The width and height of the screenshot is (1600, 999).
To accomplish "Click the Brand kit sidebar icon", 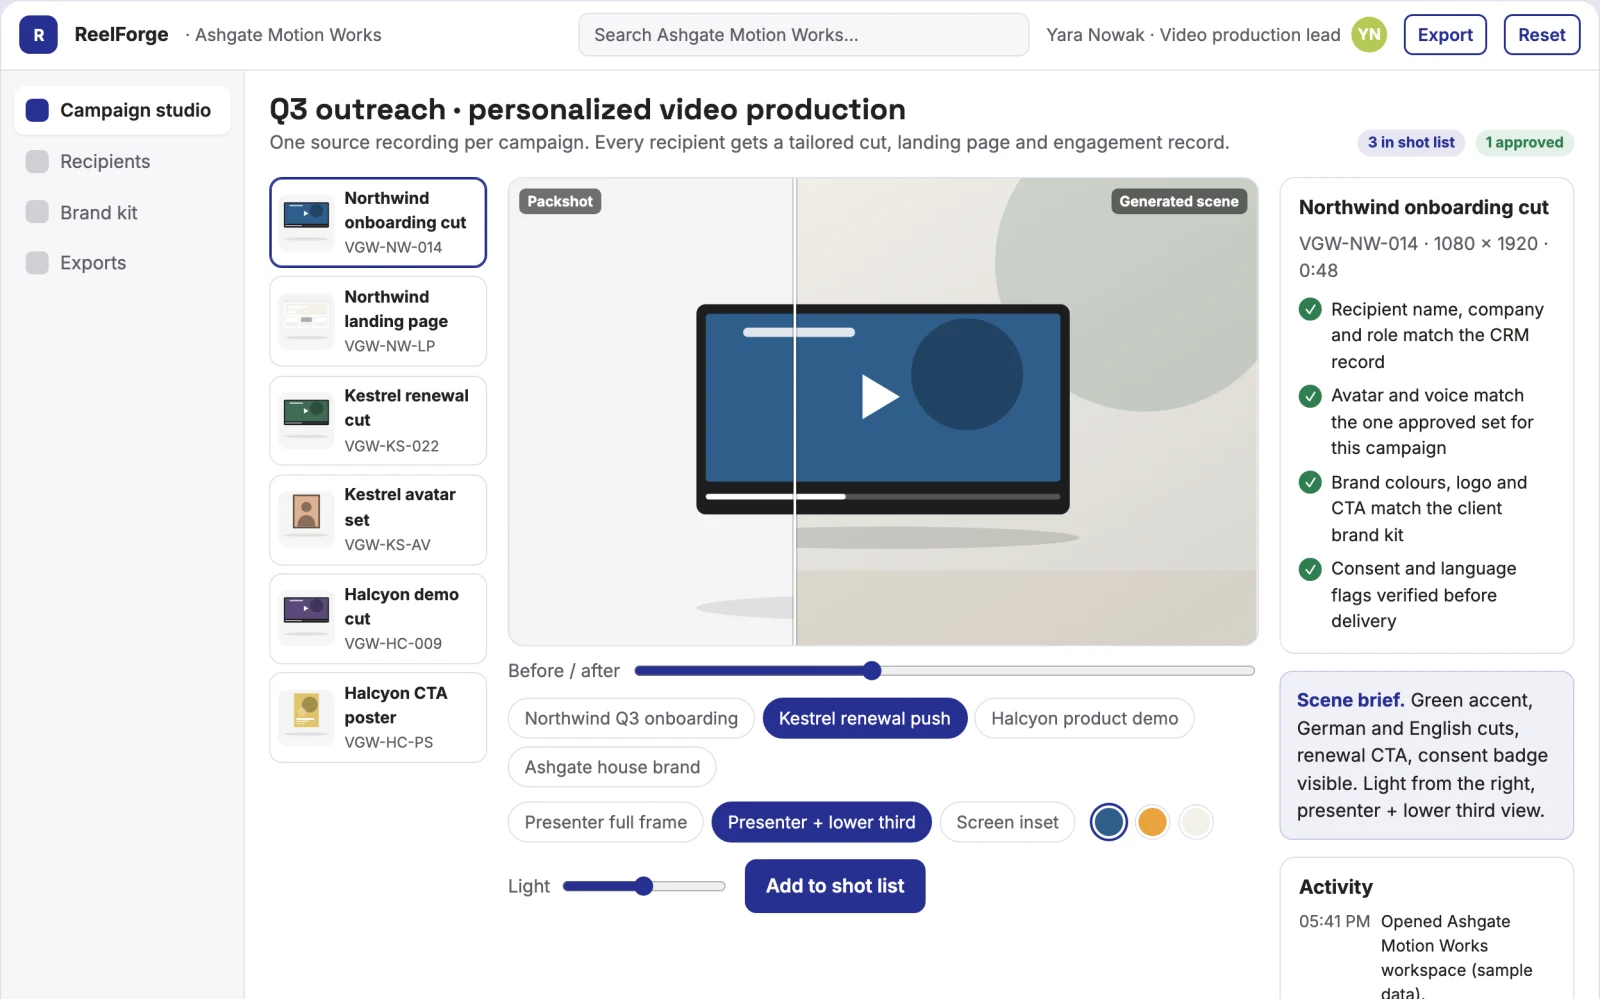I will click(x=37, y=212).
